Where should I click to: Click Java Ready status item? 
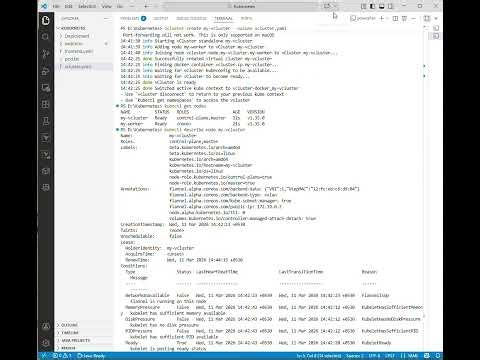point(91,356)
